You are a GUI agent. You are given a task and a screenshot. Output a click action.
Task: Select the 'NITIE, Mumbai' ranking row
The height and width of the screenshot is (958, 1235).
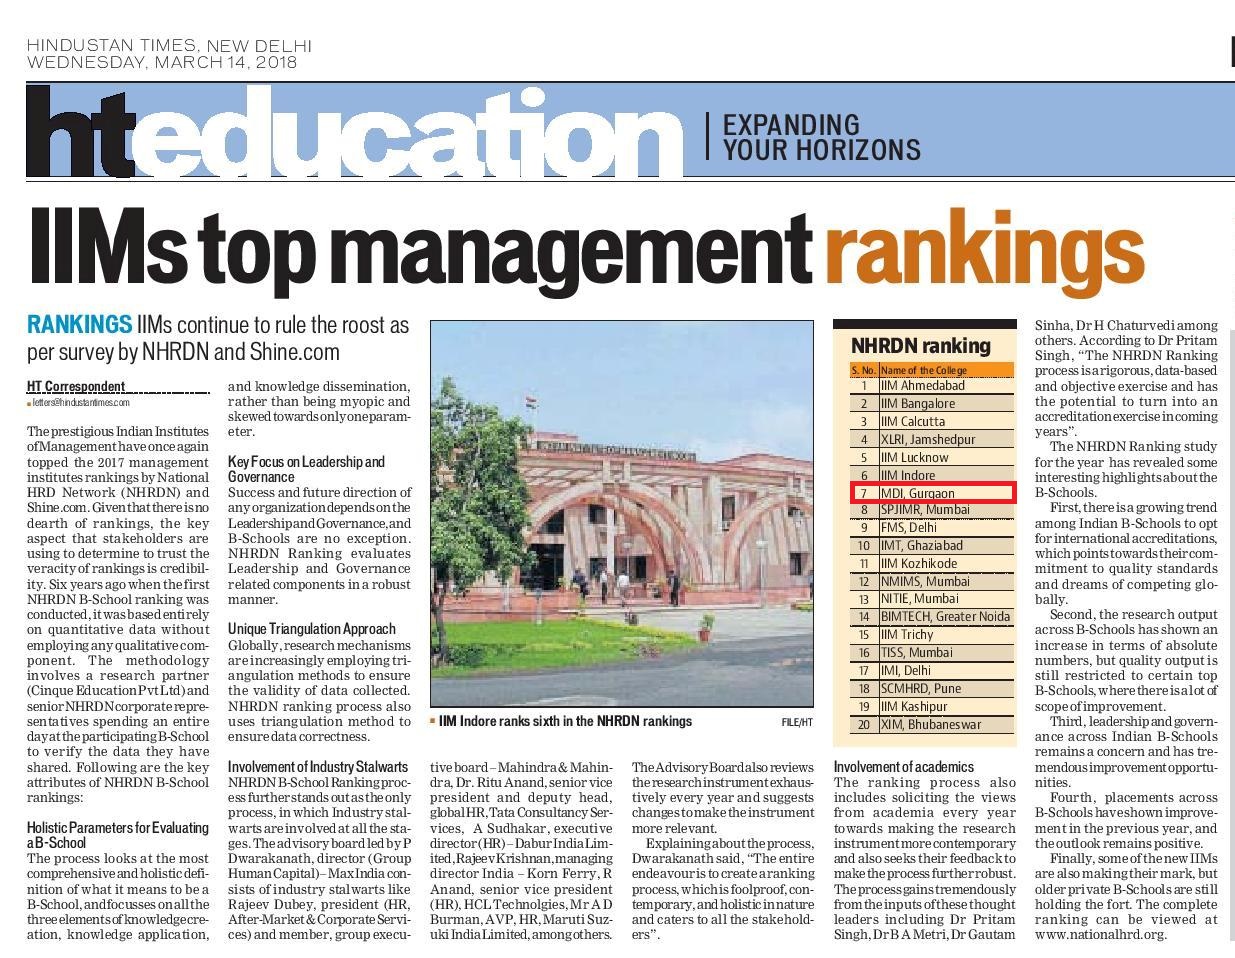932,598
